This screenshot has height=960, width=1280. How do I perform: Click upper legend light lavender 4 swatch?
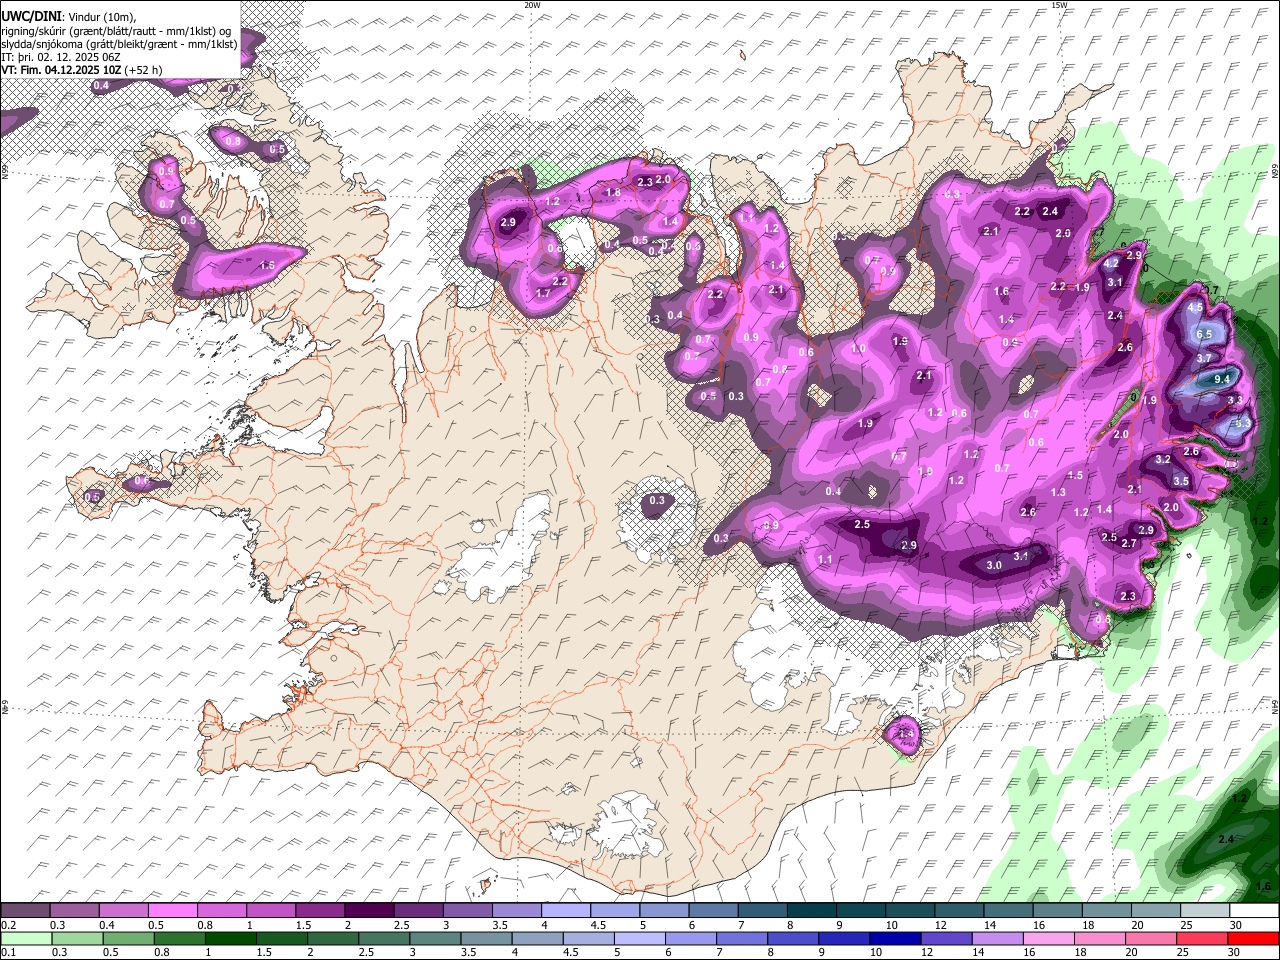click(564, 910)
